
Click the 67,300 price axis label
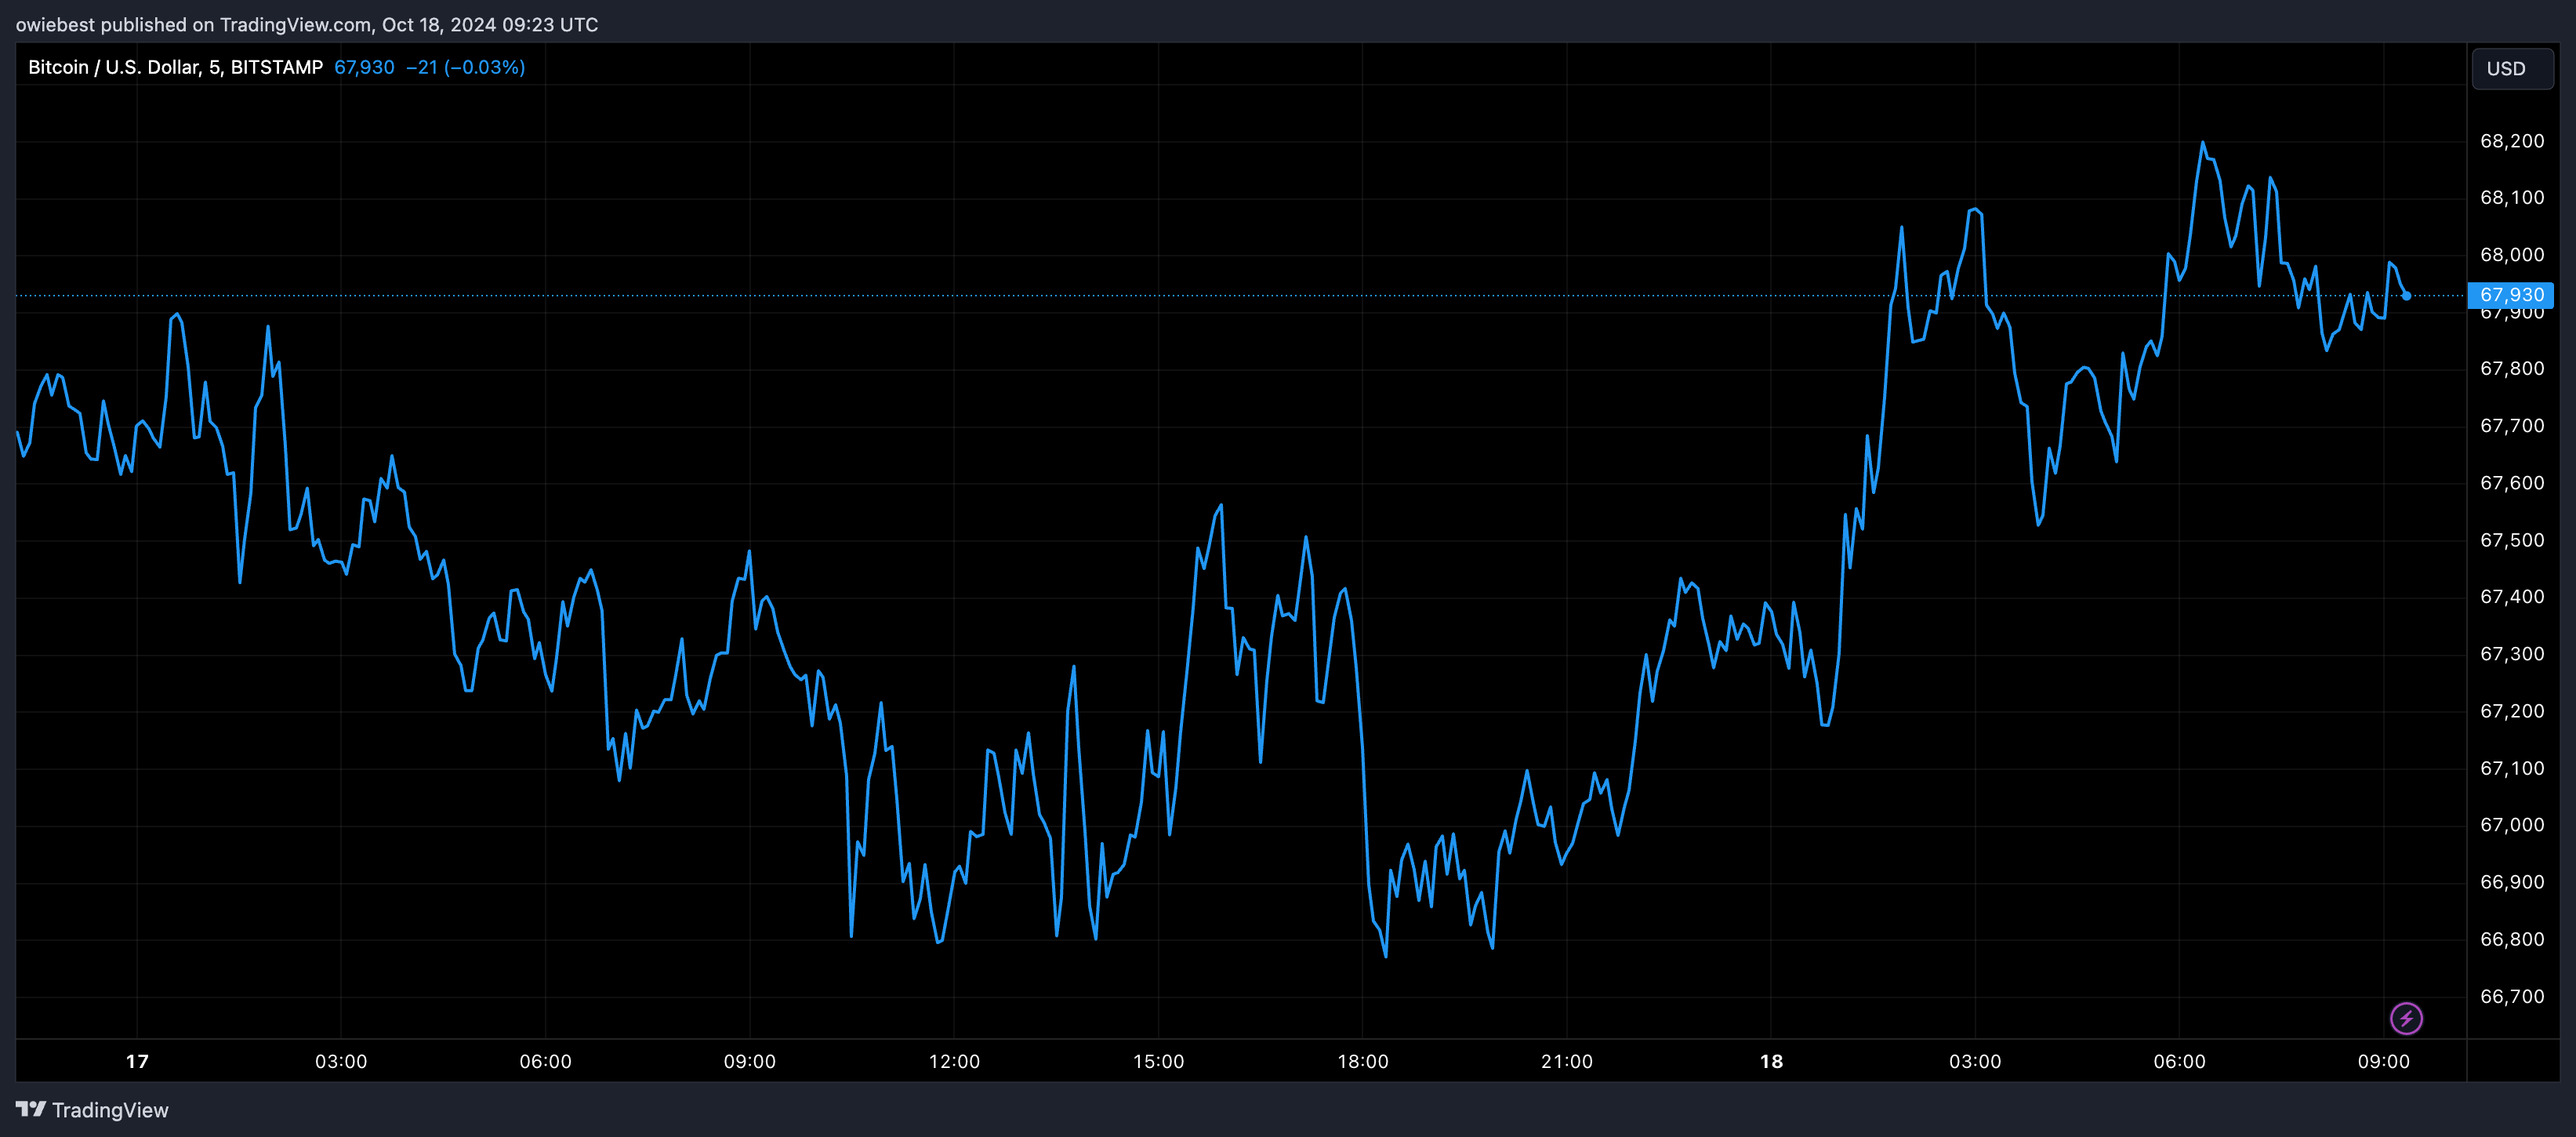tap(2512, 654)
